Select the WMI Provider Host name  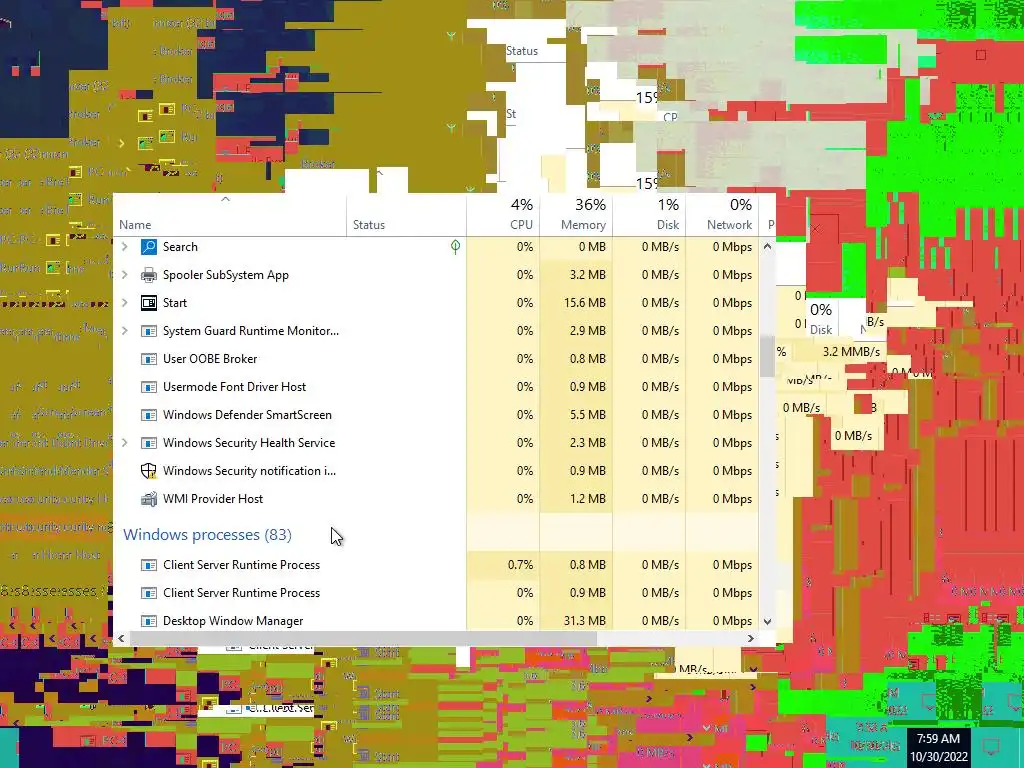pos(213,499)
